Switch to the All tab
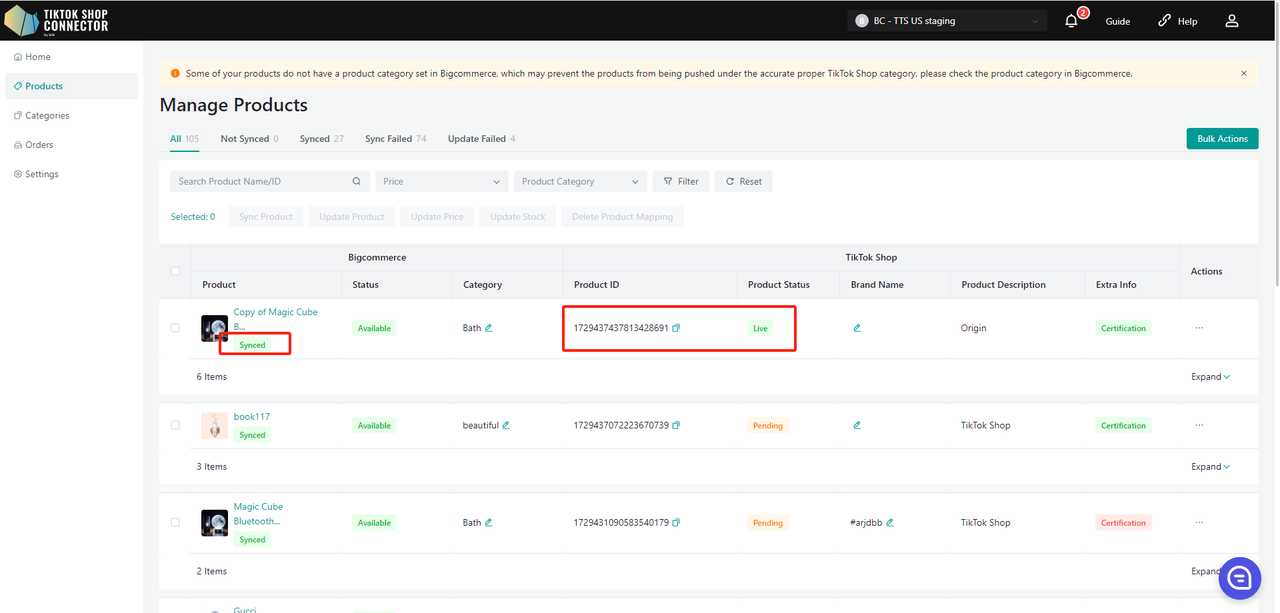This screenshot has height=613, width=1280. tap(184, 139)
